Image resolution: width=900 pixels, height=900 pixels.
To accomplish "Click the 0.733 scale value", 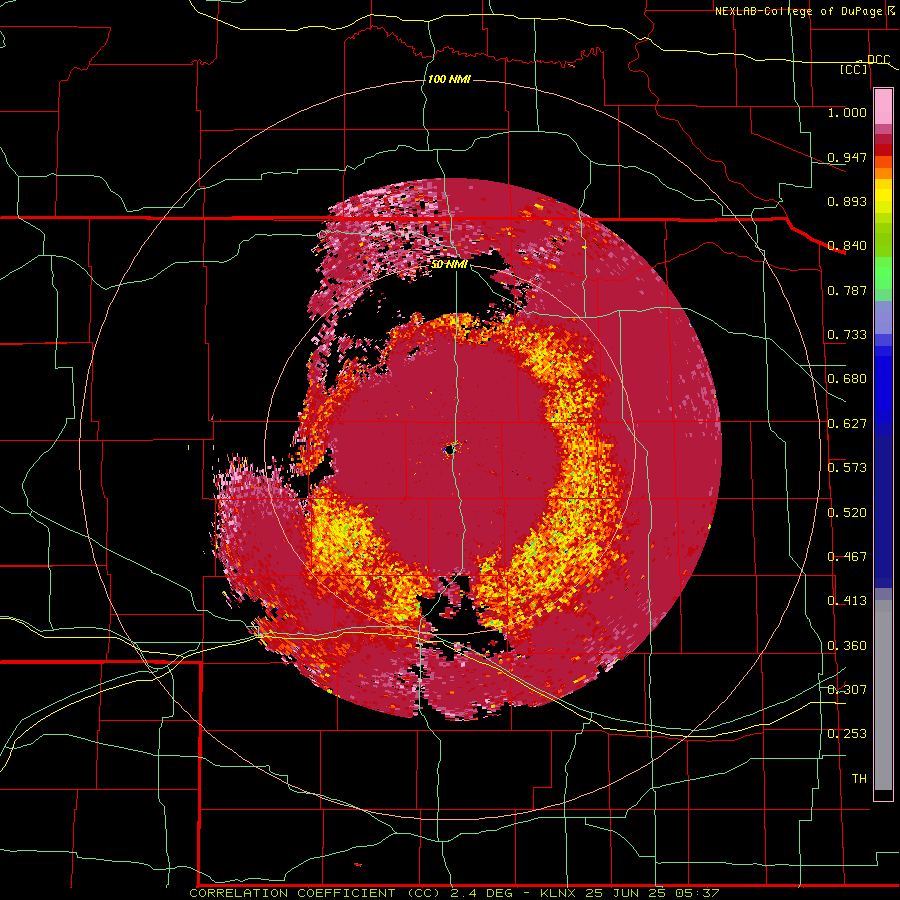I will coord(847,335).
